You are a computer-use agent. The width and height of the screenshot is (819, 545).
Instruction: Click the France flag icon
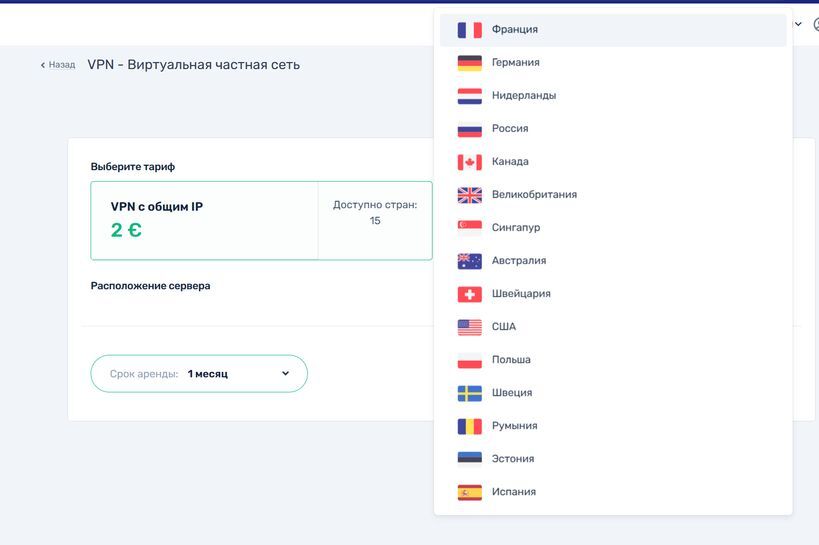(x=469, y=30)
